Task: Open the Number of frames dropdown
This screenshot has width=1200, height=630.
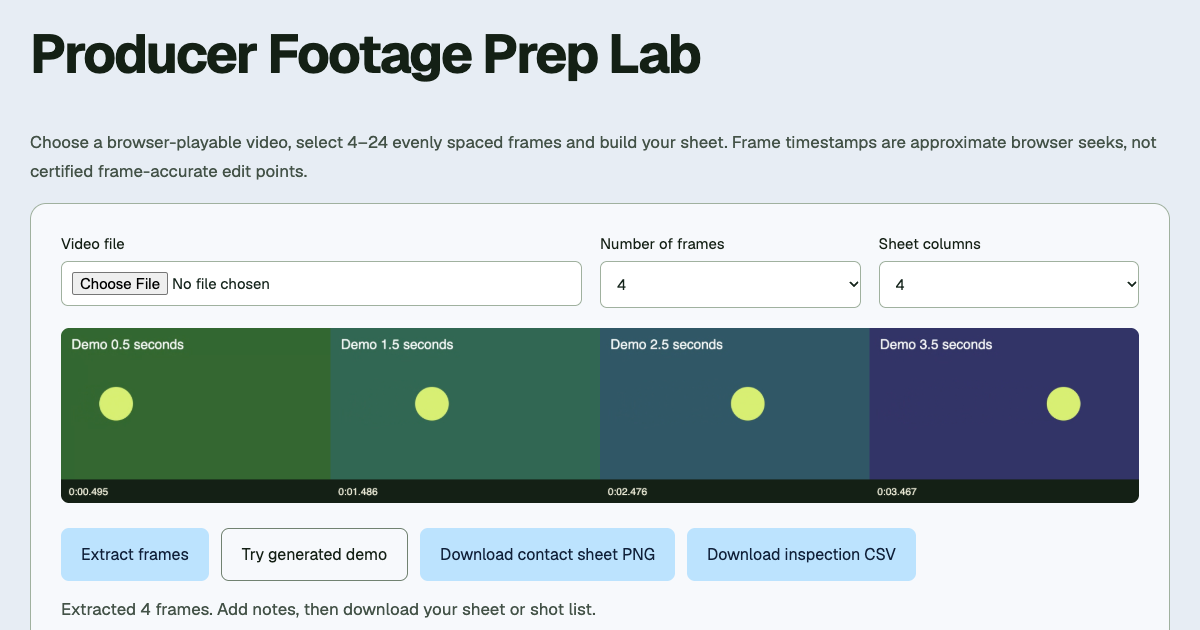Action: 730,284
